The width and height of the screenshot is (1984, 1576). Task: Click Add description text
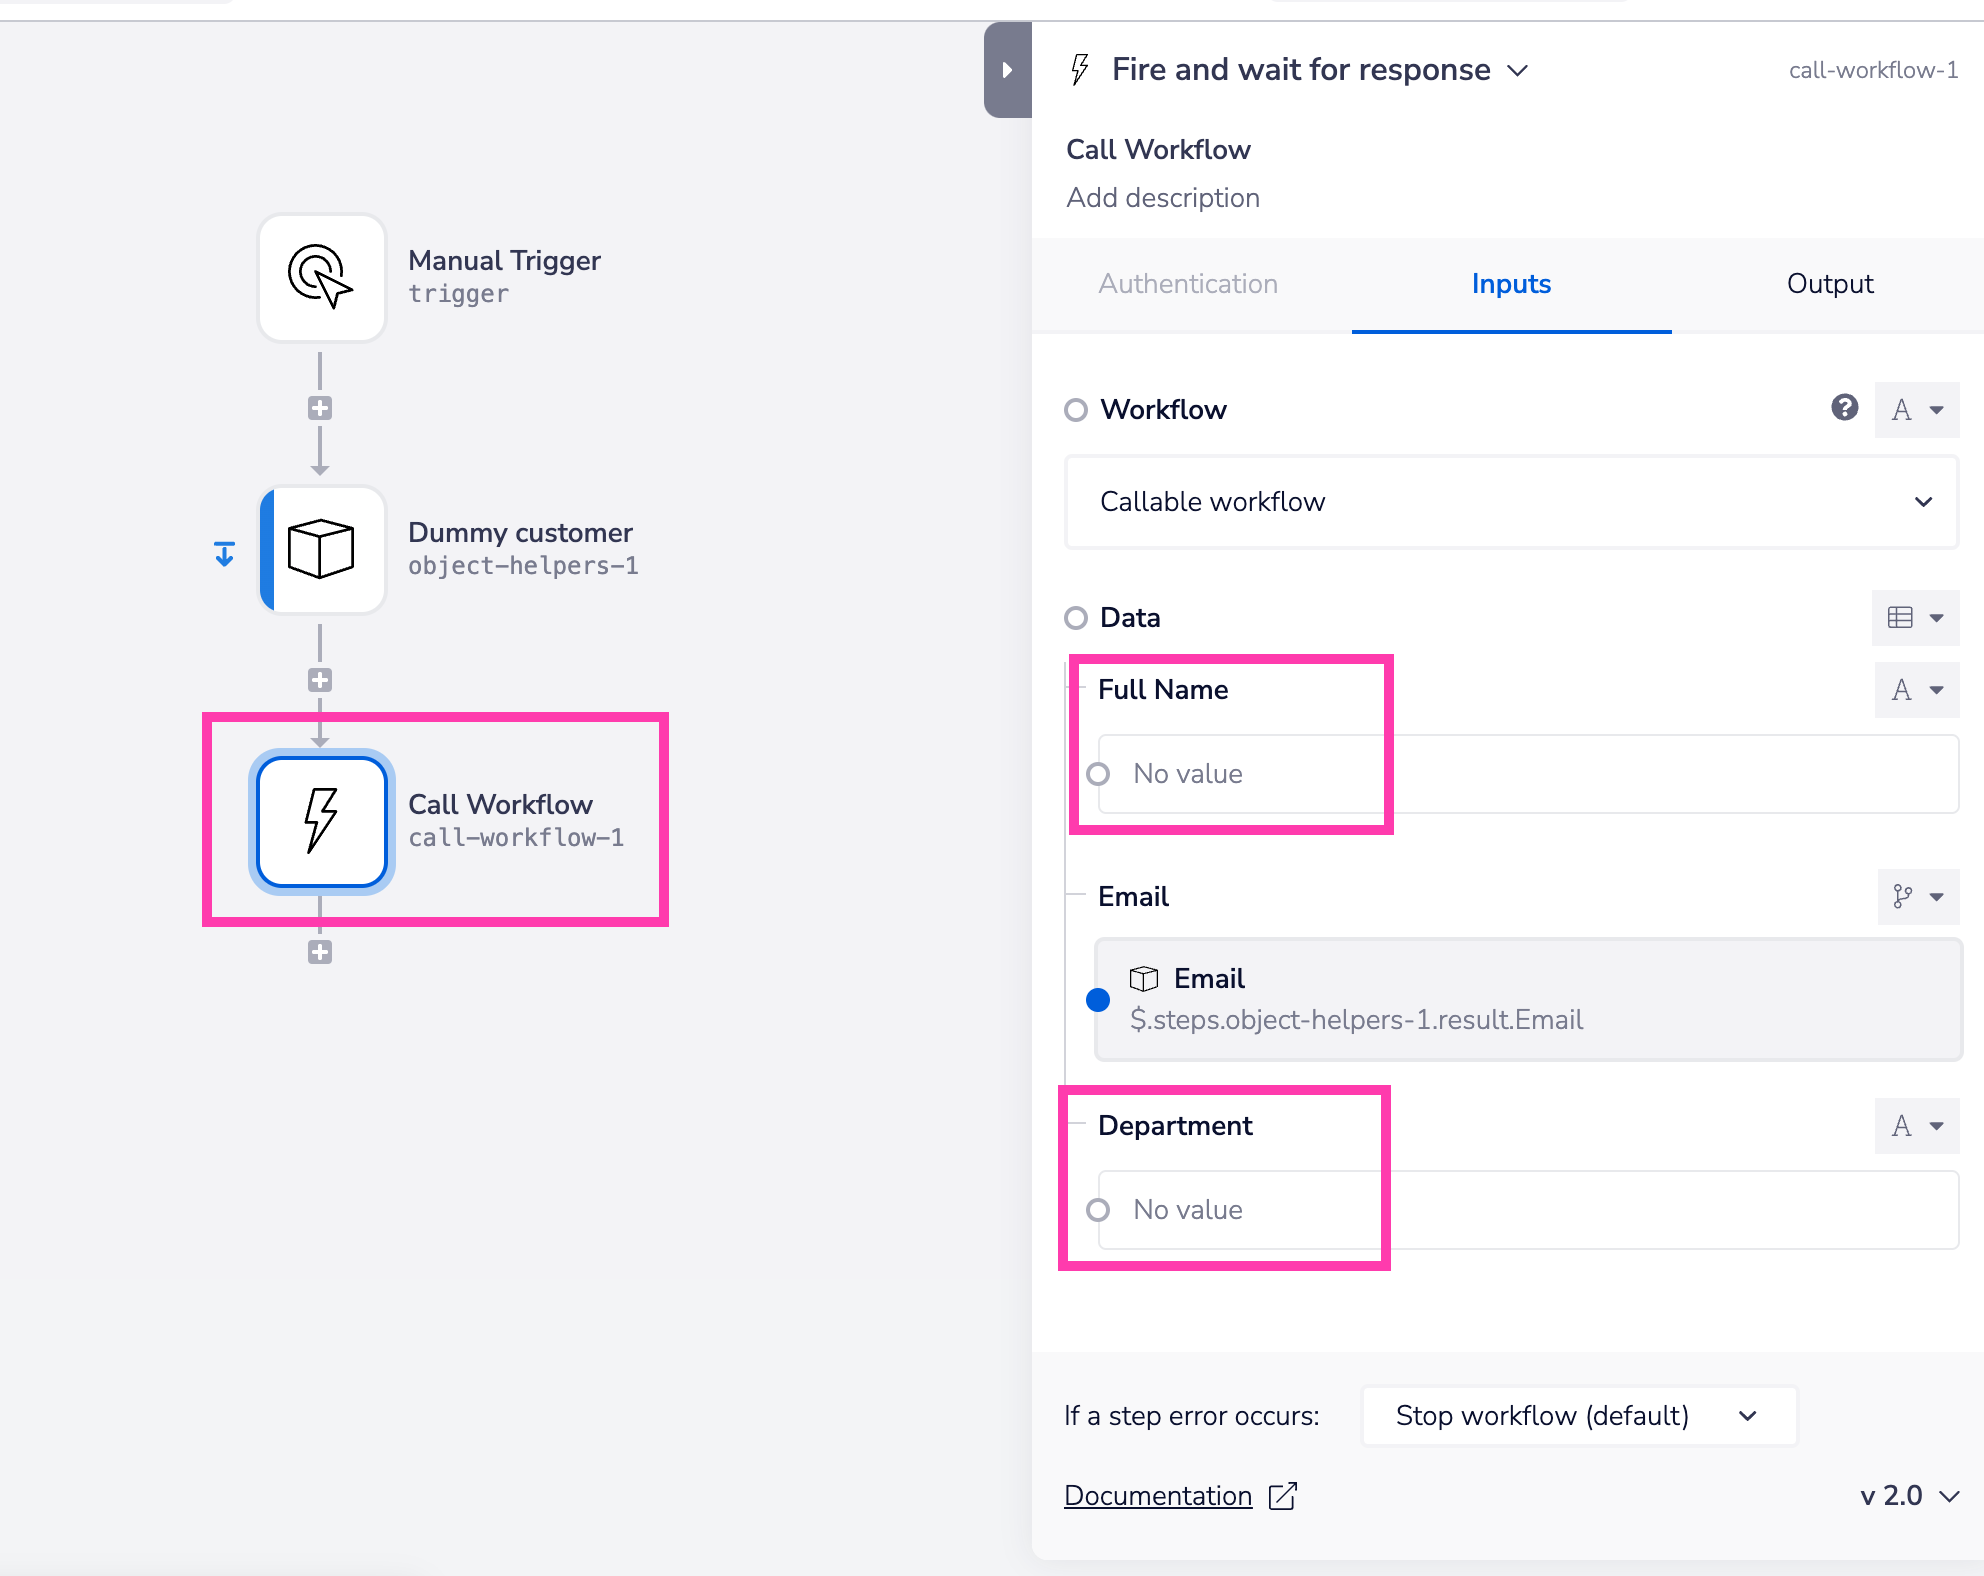coord(1163,198)
